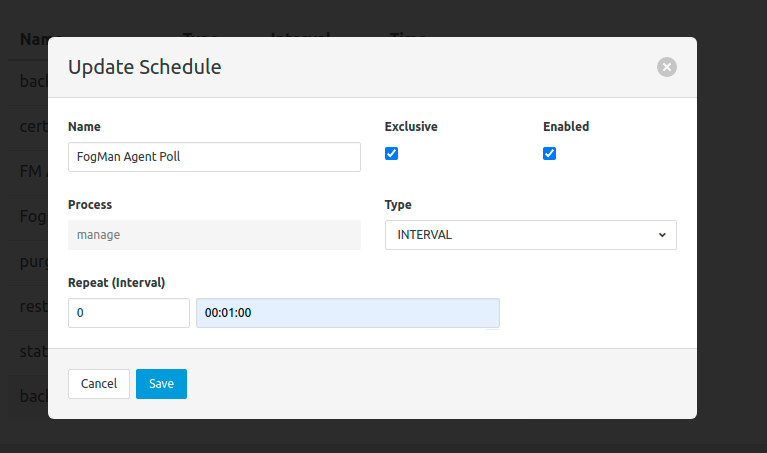Uncheck the Exclusive checkbox
The height and width of the screenshot is (453, 767).
pos(392,154)
